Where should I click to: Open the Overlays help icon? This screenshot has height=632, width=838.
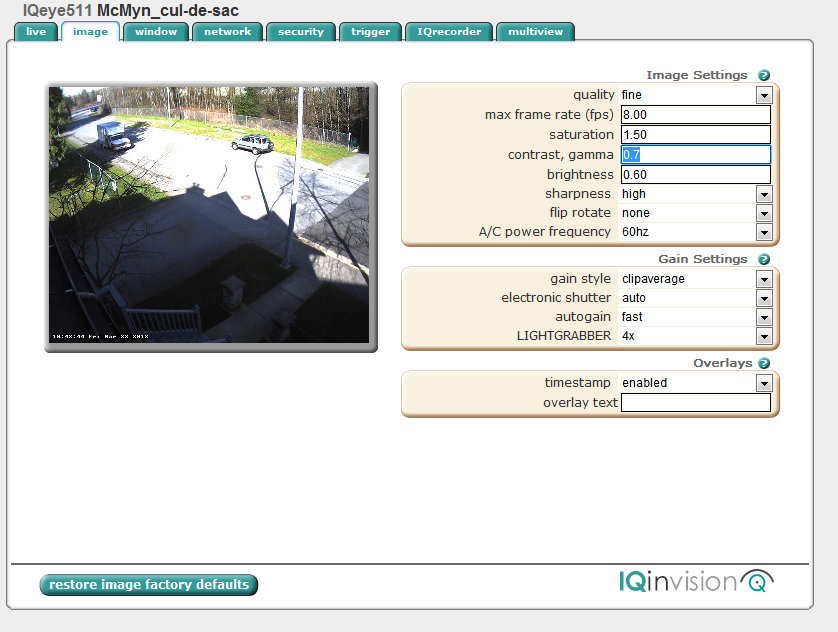(764, 363)
